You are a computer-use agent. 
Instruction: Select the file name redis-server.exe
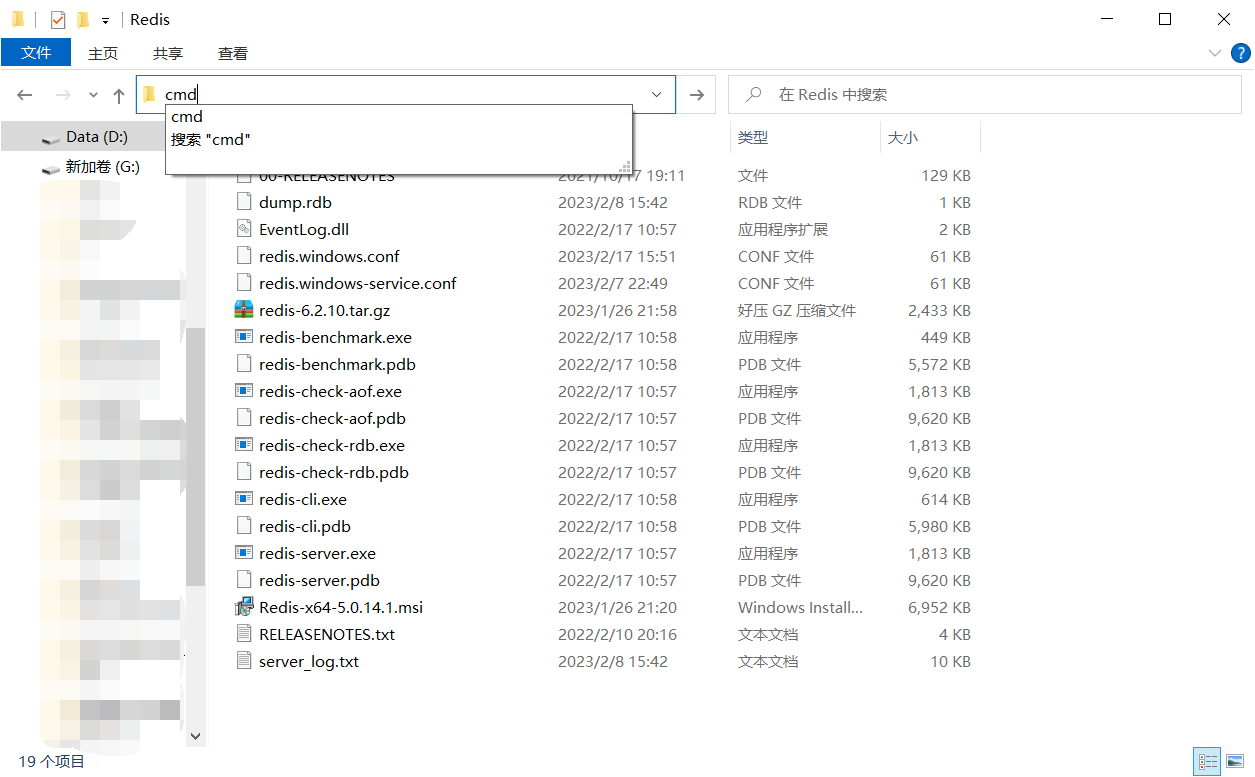[317, 553]
